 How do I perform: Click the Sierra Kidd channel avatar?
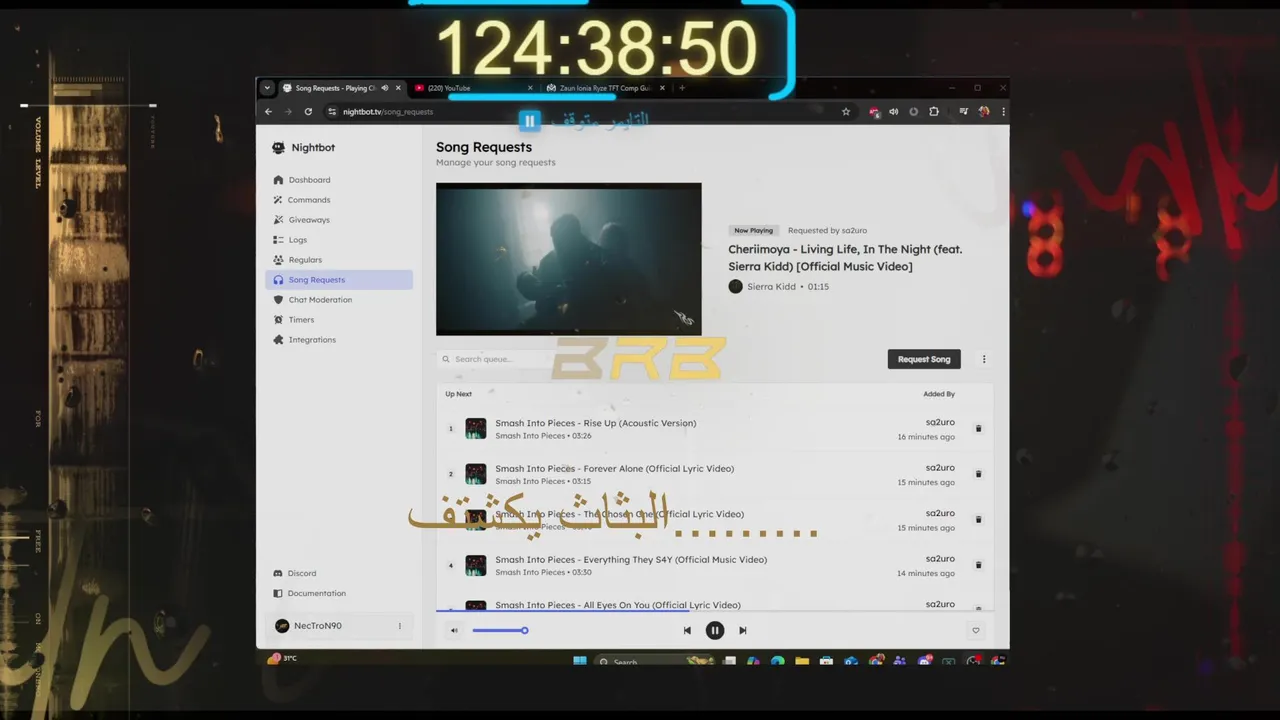pyautogui.click(x=735, y=287)
